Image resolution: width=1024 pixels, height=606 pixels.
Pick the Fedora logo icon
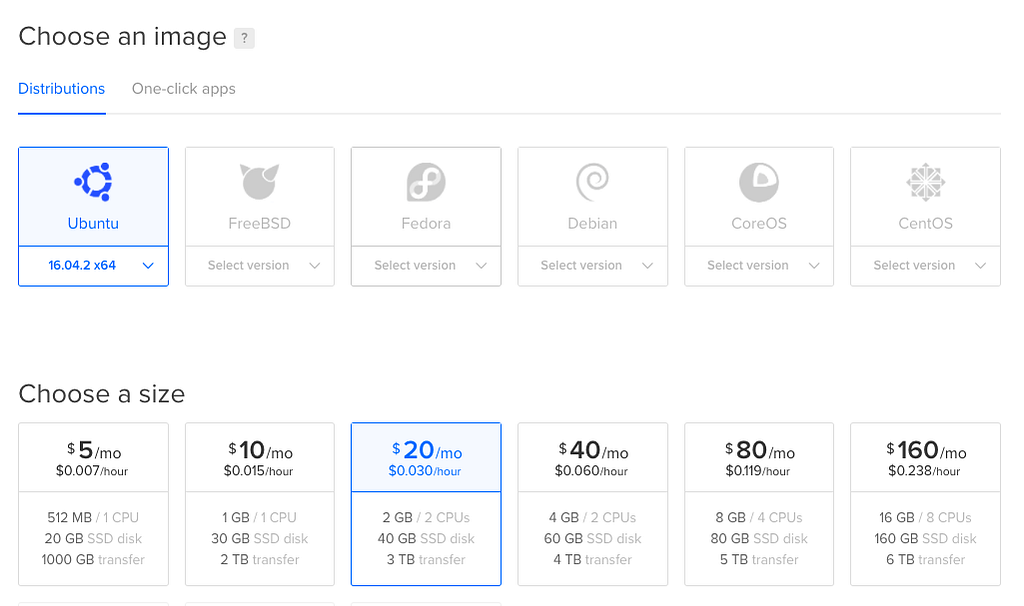point(426,182)
